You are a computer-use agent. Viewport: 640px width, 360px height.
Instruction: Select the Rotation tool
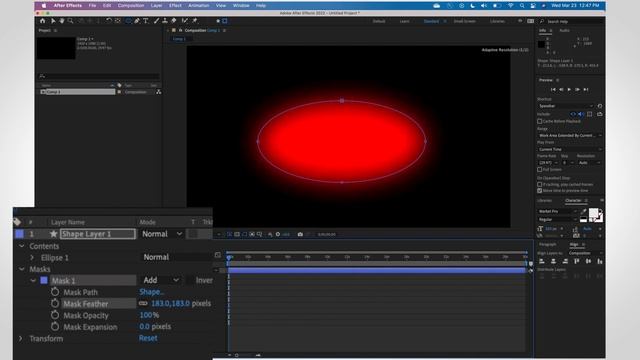click(x=109, y=21)
